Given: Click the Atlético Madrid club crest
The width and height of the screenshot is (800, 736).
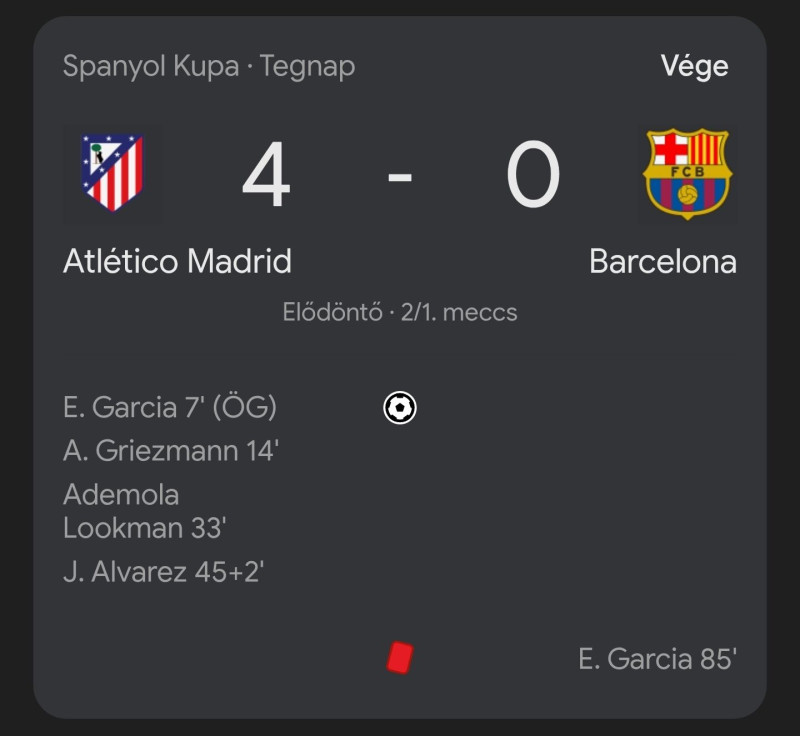Looking at the screenshot, I should pos(112,172).
